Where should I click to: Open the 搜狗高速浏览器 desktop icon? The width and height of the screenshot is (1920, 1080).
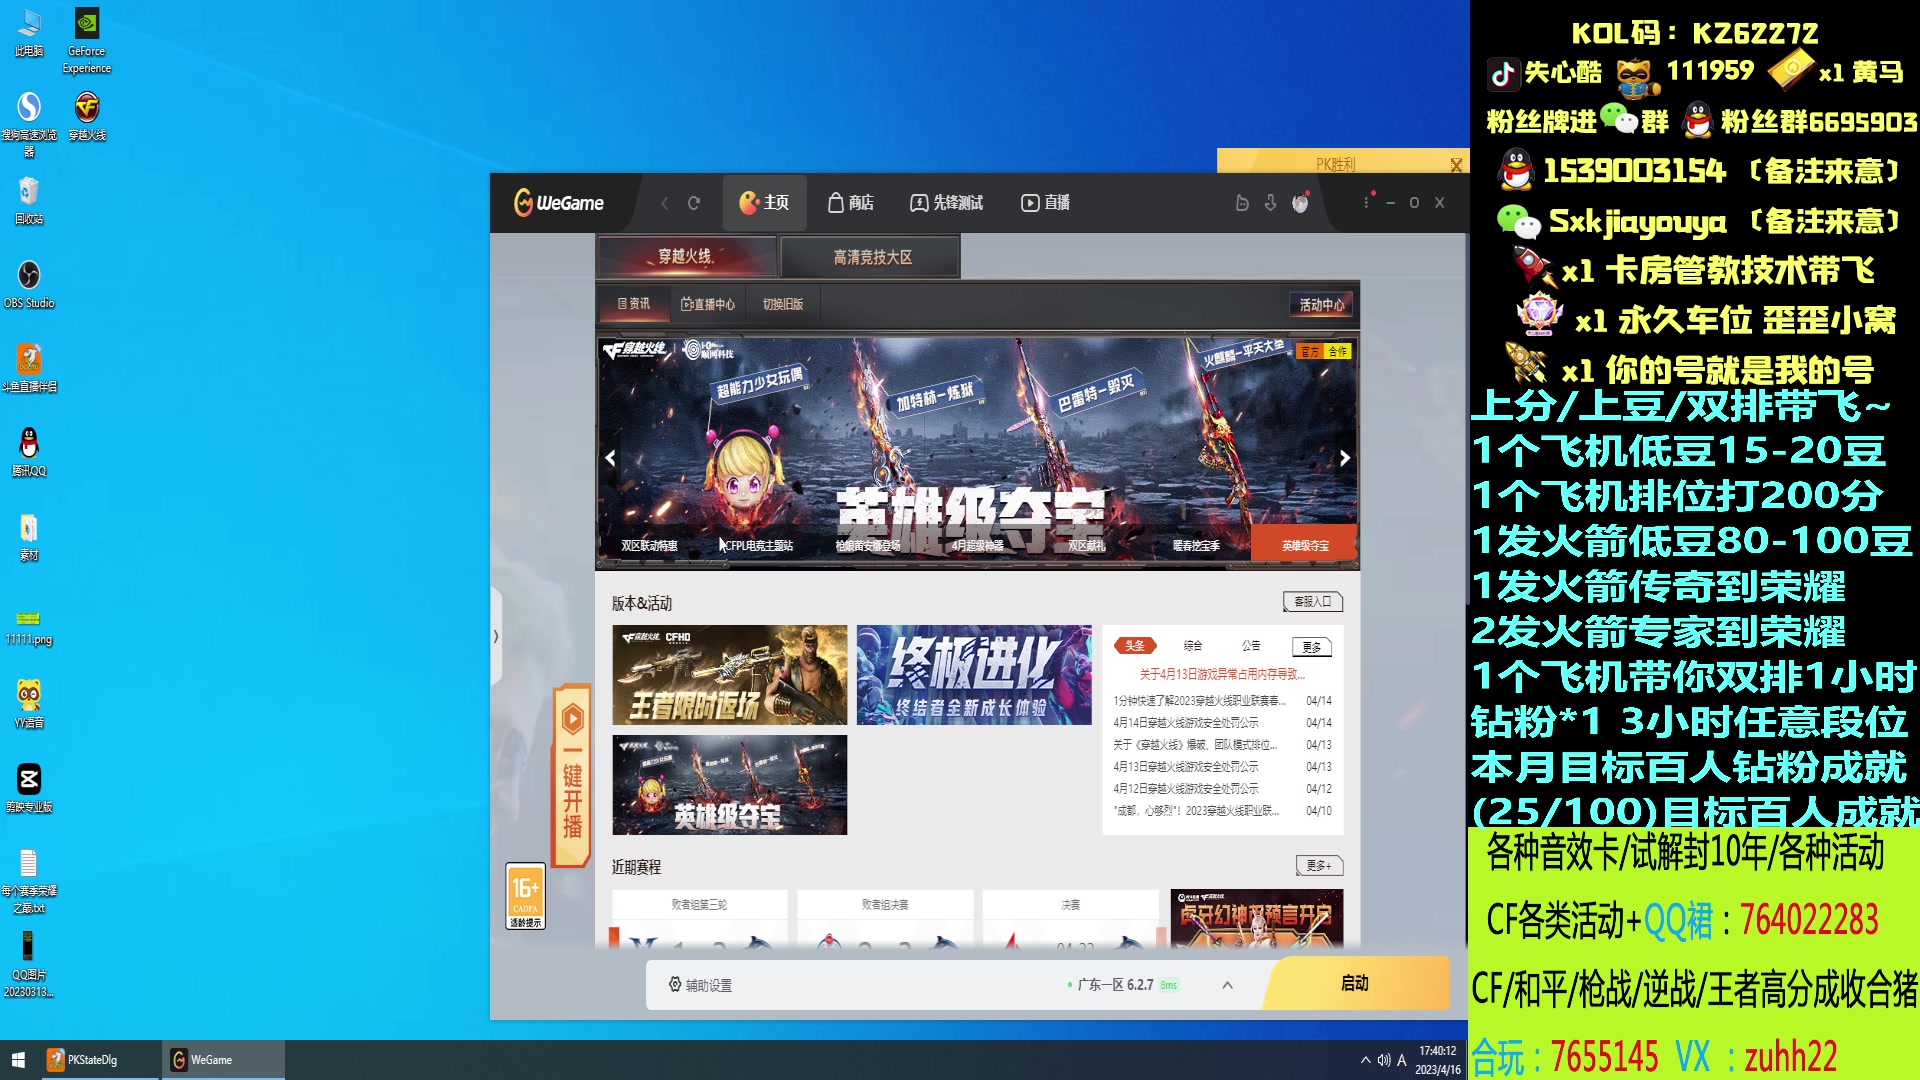click(x=29, y=124)
